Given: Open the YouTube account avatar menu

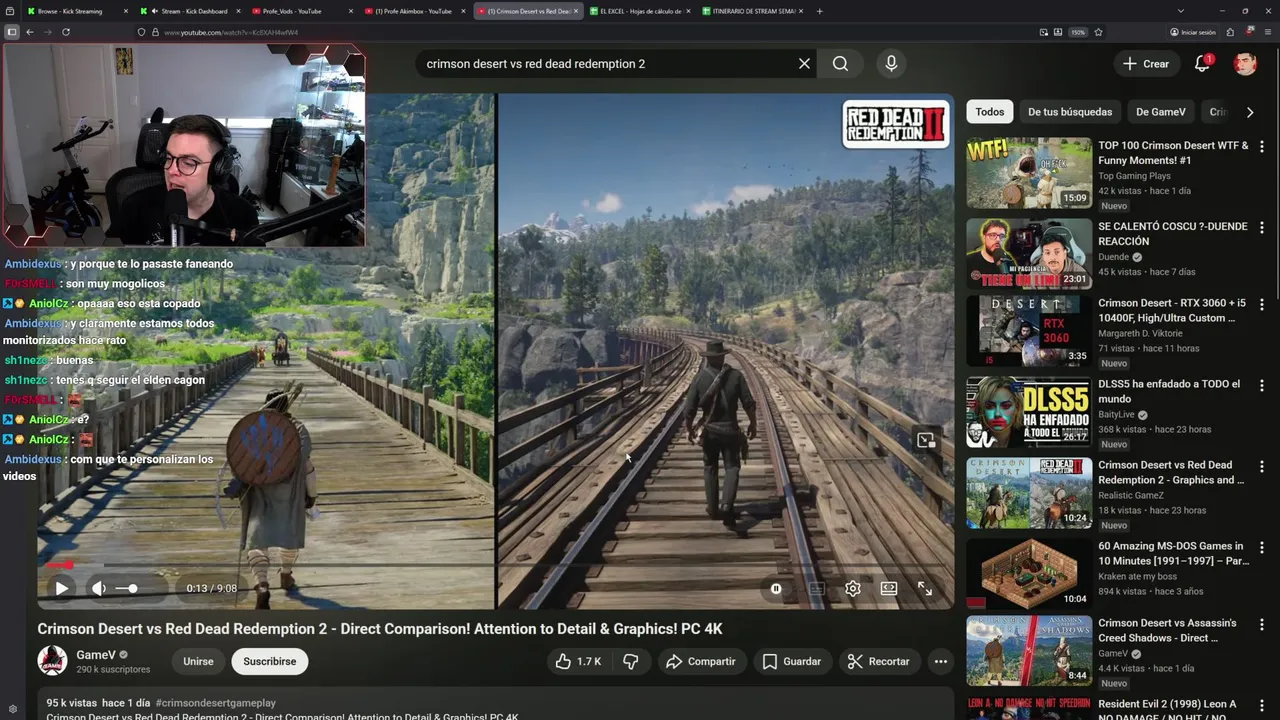Looking at the screenshot, I should [1245, 63].
